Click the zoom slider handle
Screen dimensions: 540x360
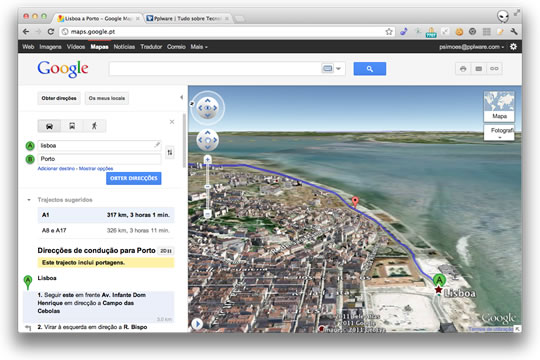click(207, 186)
